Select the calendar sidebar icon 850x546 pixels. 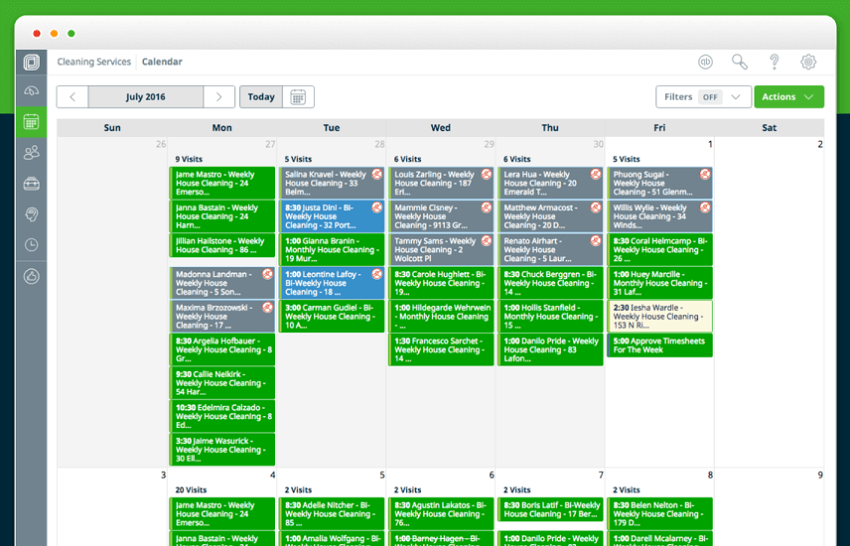(31, 122)
